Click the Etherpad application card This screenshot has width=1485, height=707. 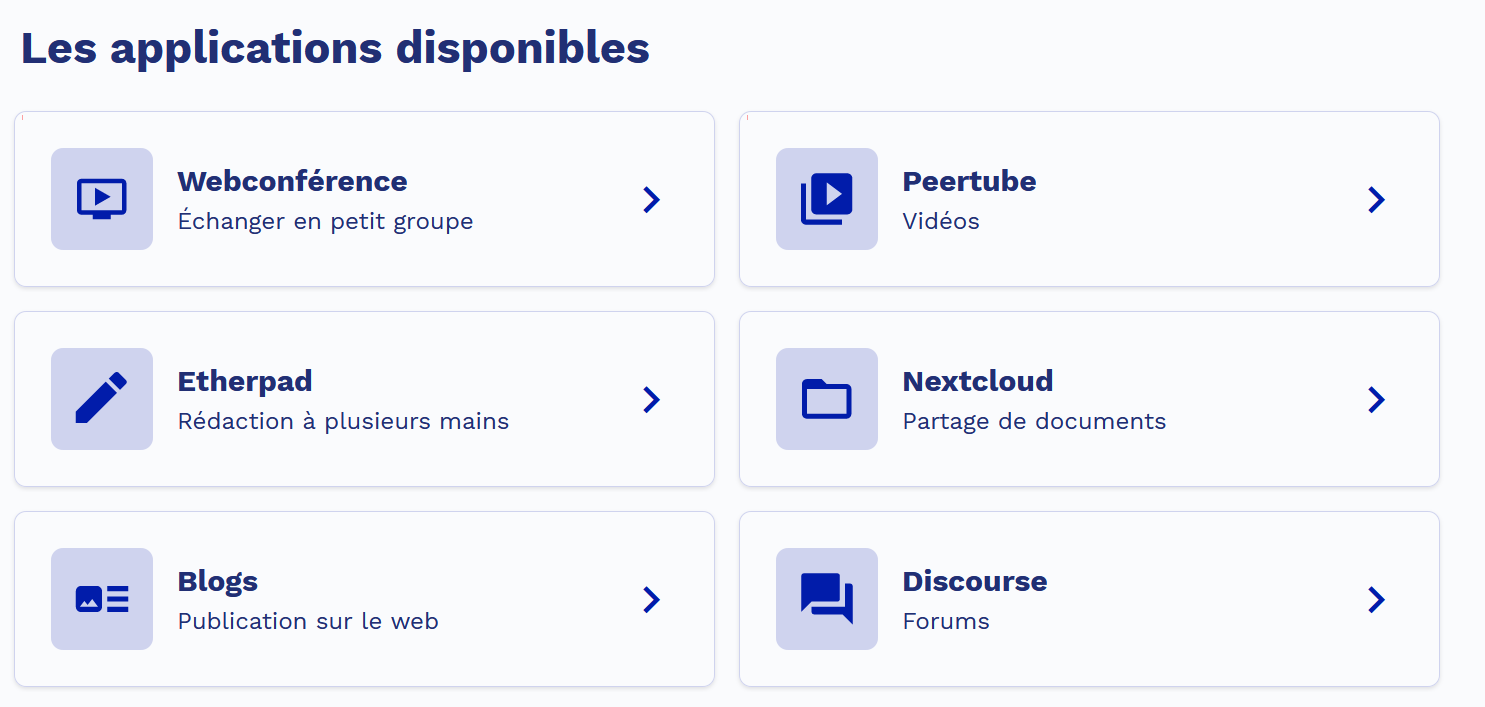pos(364,399)
